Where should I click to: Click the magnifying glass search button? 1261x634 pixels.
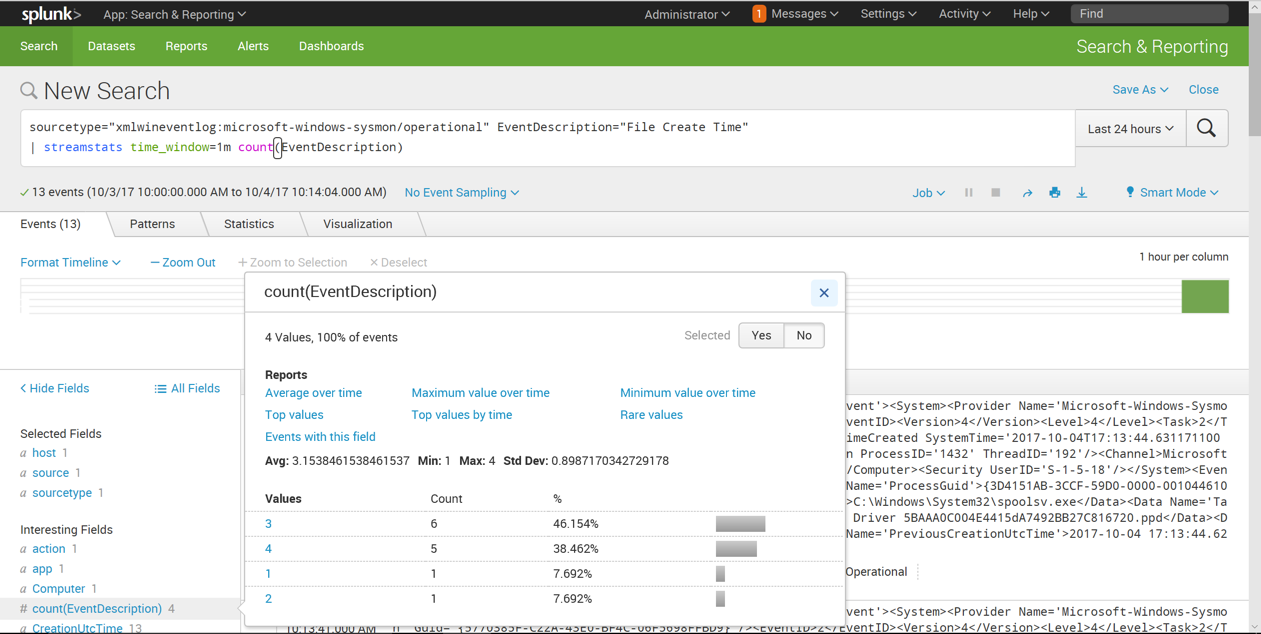tap(1207, 128)
